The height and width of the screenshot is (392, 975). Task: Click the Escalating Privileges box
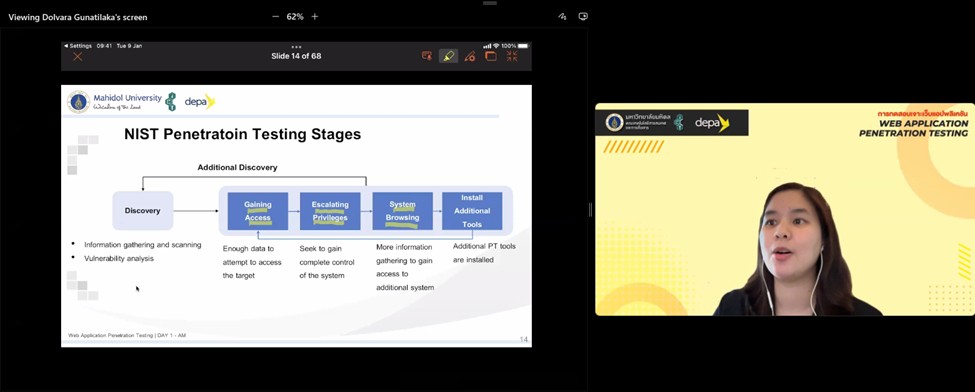click(330, 211)
